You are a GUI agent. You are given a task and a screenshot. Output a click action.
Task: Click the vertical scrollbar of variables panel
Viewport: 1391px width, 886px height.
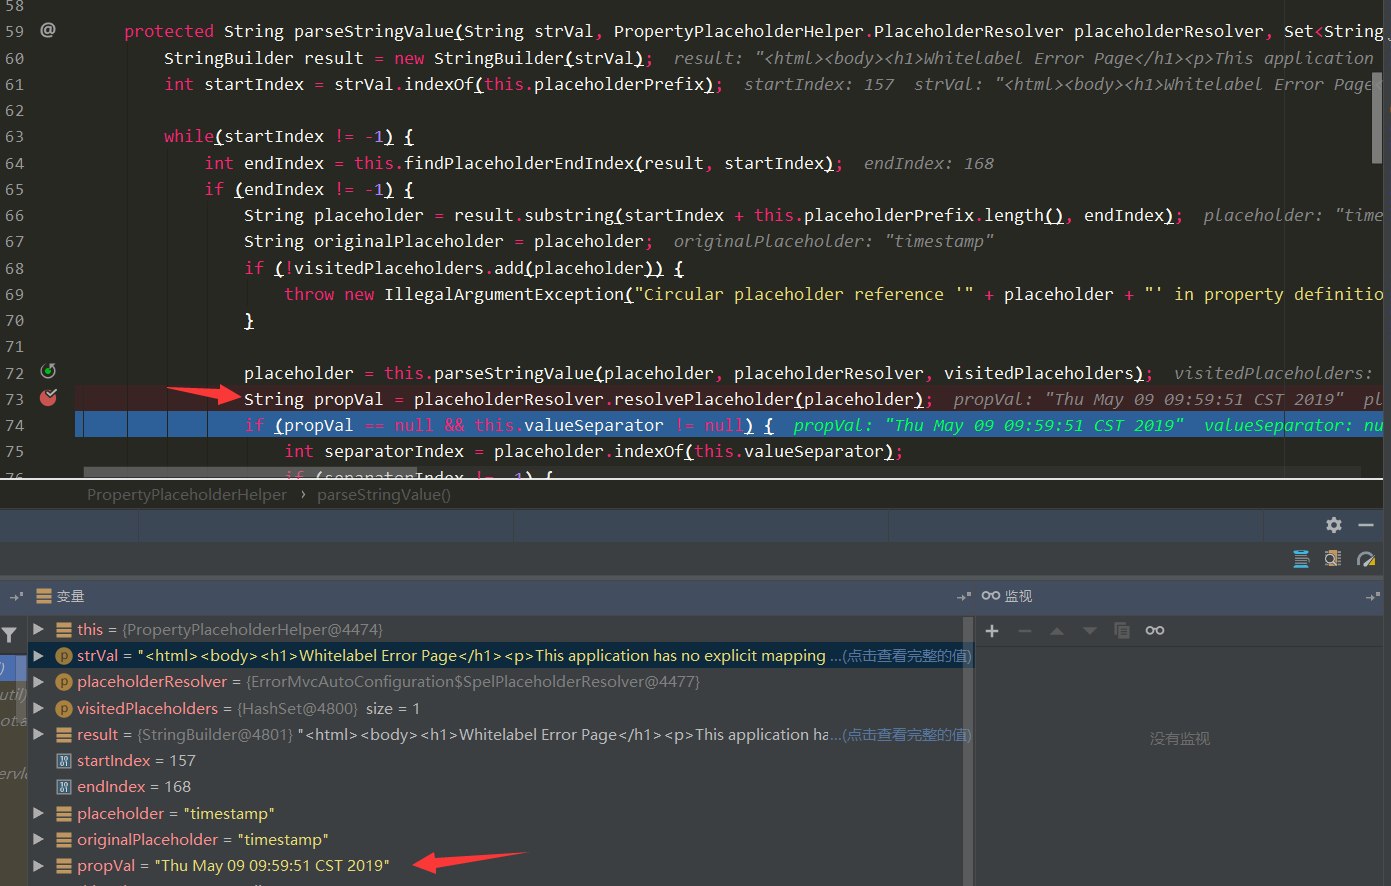[x=967, y=750]
